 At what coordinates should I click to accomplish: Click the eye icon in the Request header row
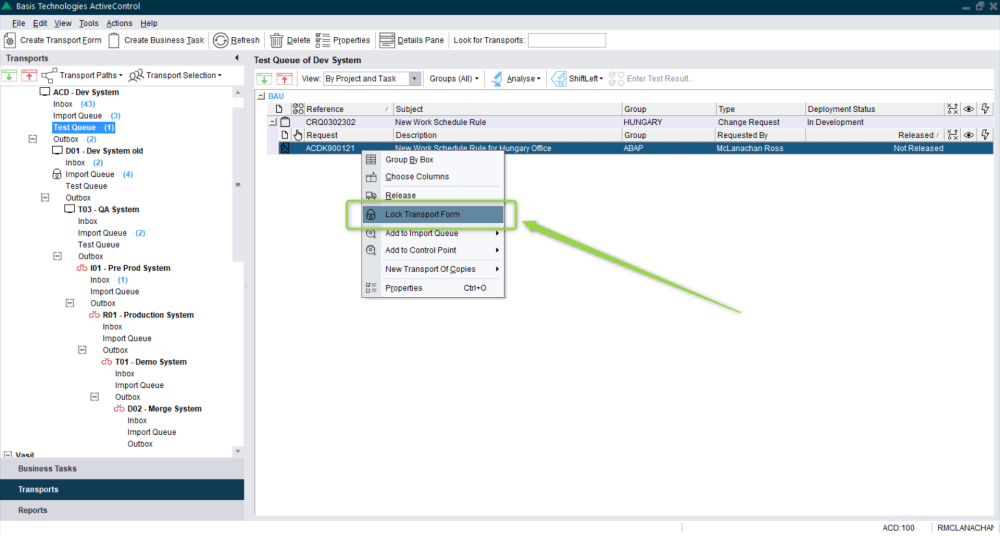coord(968,135)
